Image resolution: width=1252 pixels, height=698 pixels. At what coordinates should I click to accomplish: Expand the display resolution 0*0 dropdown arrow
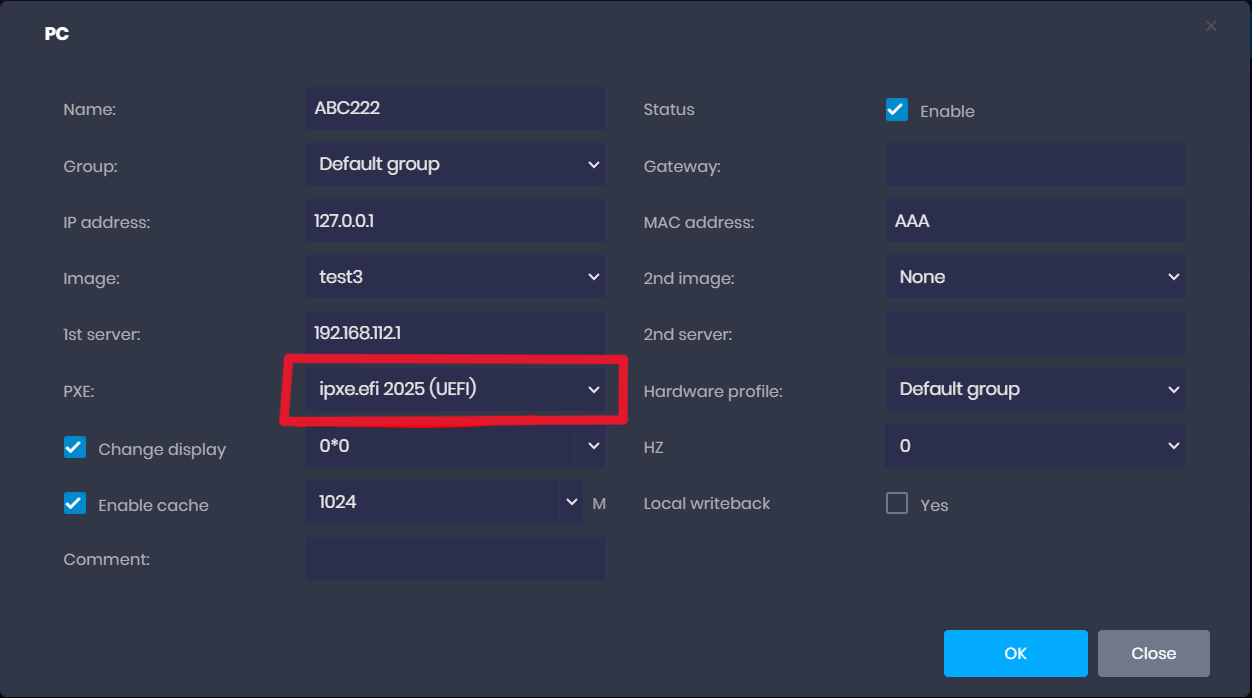pos(593,446)
